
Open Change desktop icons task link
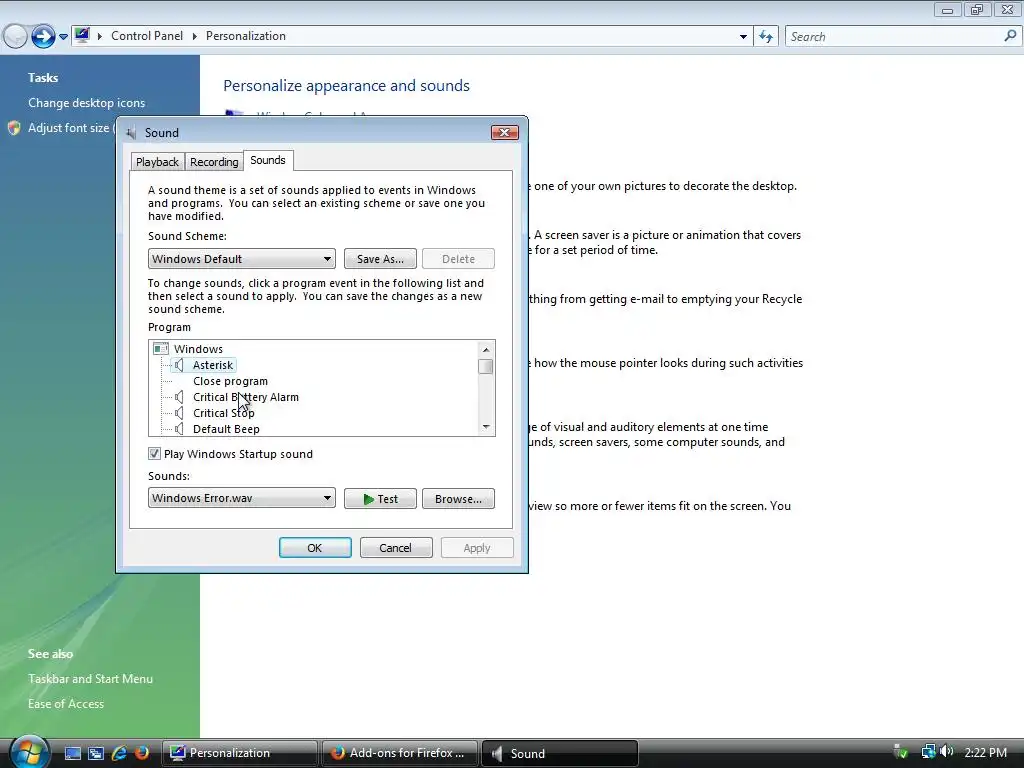coord(86,103)
